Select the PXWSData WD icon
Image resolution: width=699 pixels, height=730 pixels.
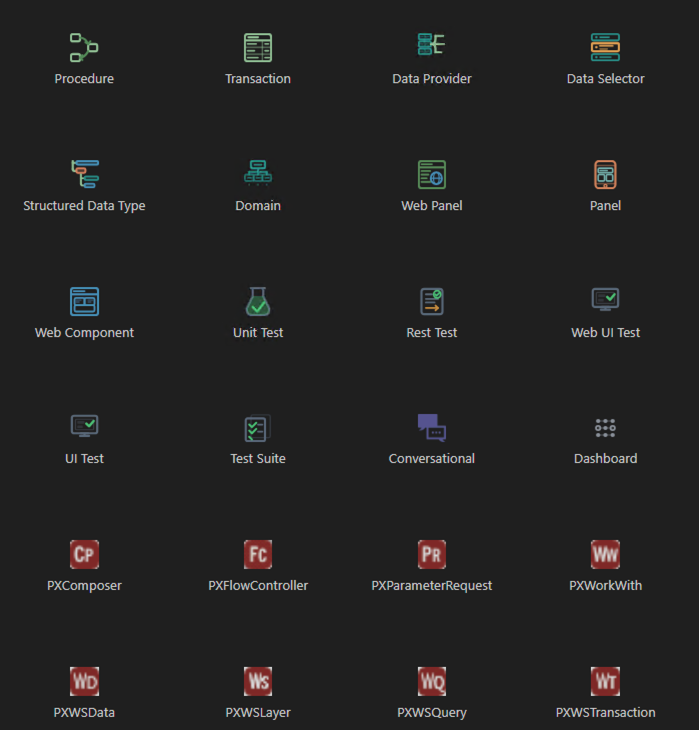coord(84,682)
